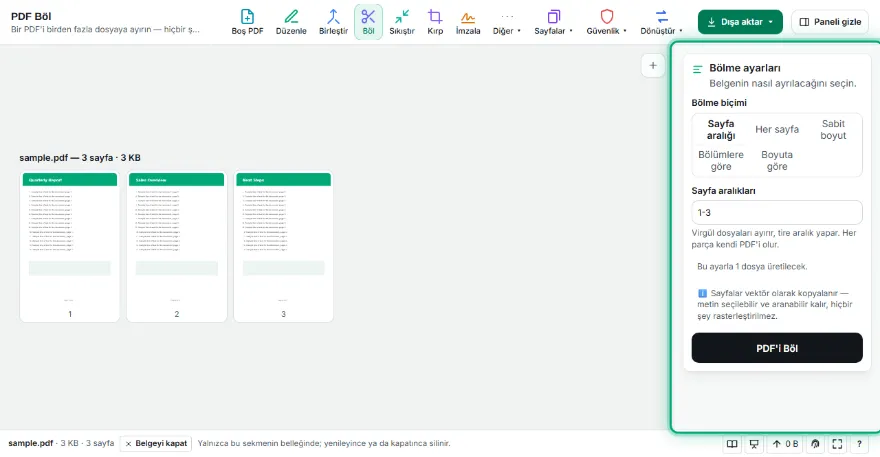The width and height of the screenshot is (880, 457).
Task: Toggle fullscreen icon in status bar
Action: coord(837,444)
